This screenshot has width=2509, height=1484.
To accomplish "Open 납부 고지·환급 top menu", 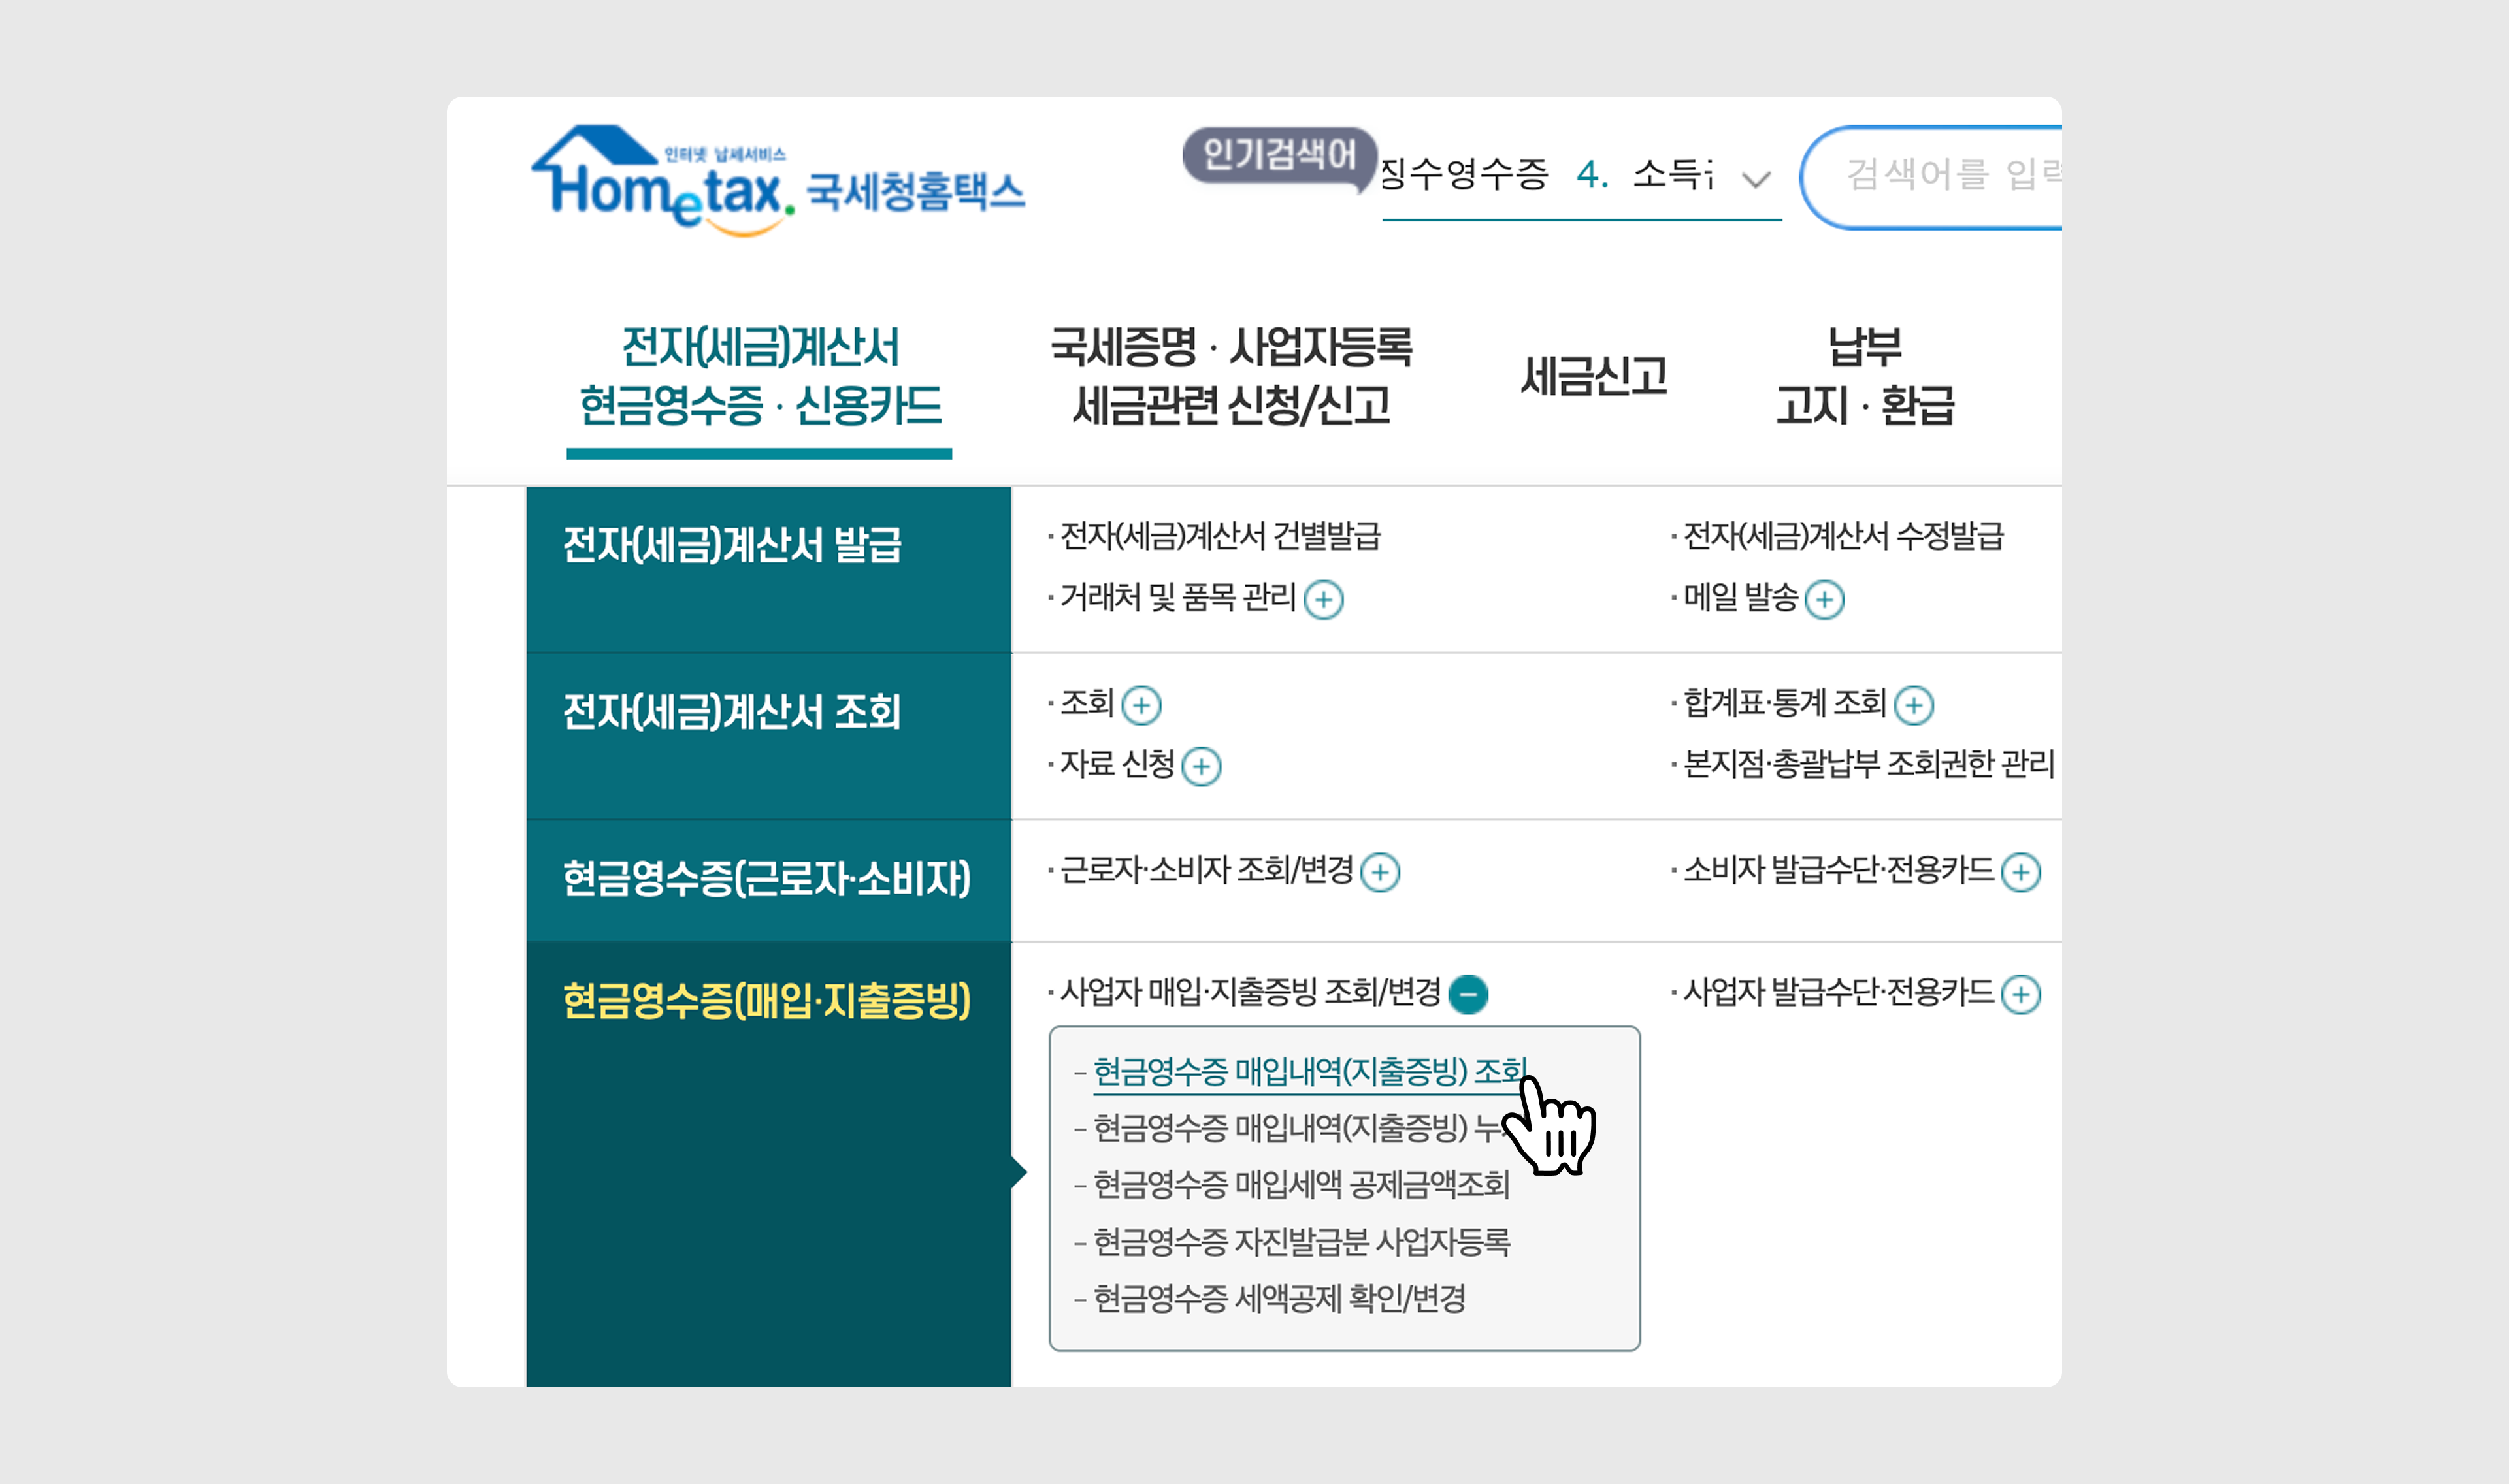I will point(1864,377).
